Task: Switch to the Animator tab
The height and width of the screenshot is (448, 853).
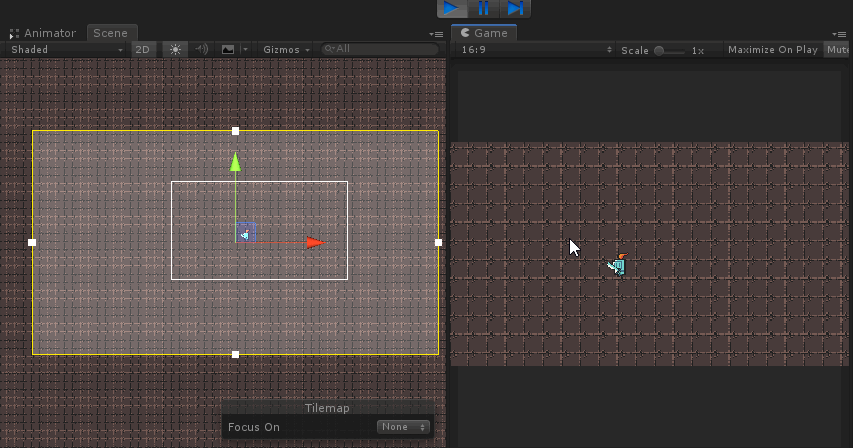Action: coord(48,33)
